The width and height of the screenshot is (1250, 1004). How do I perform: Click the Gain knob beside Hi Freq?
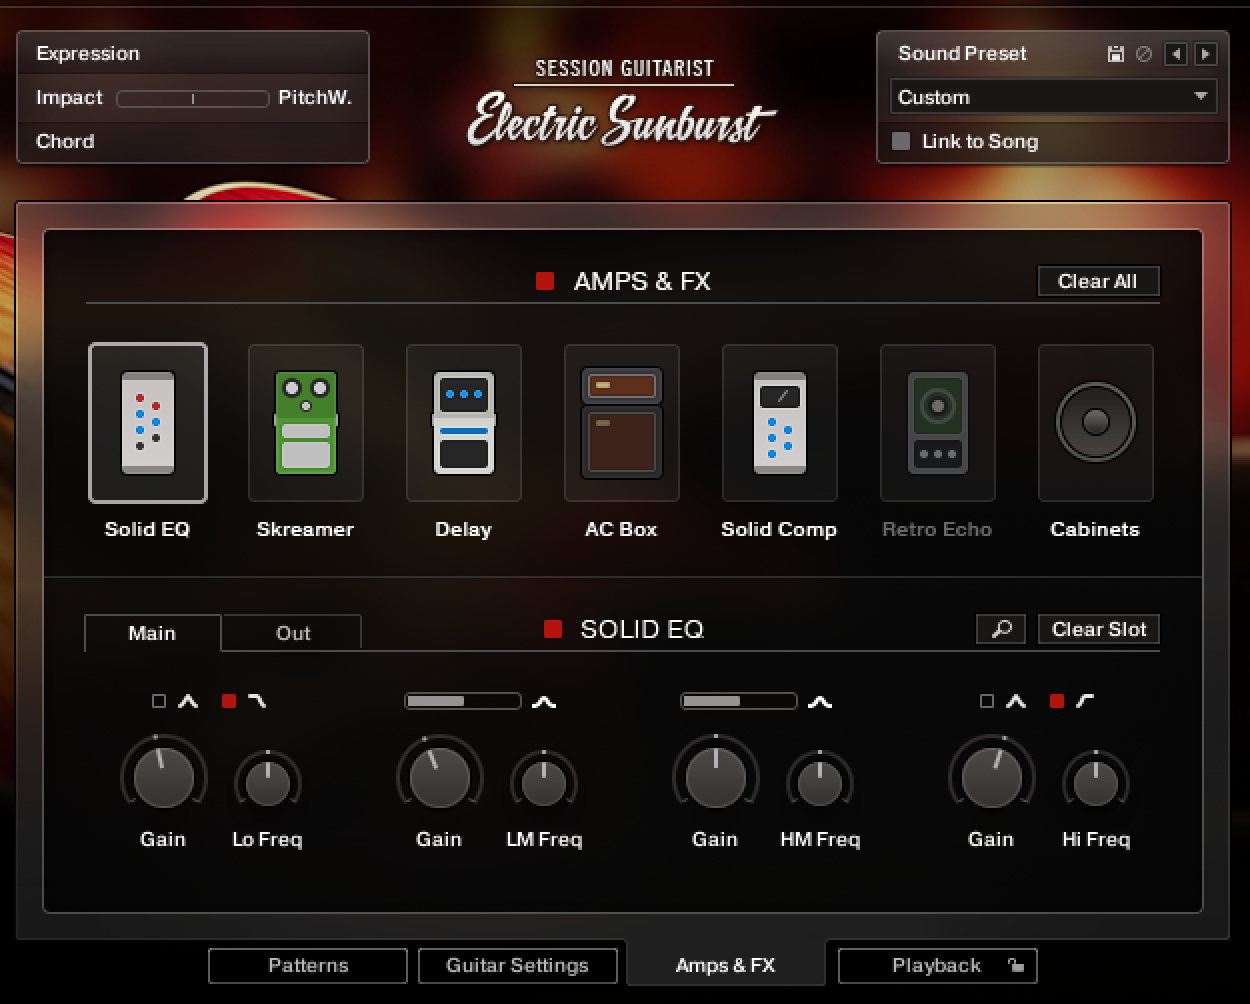[991, 778]
